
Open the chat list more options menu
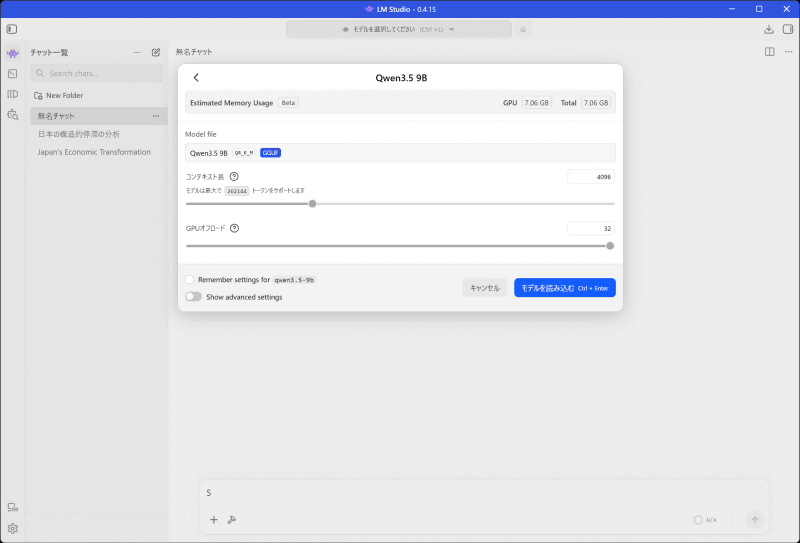pos(137,52)
